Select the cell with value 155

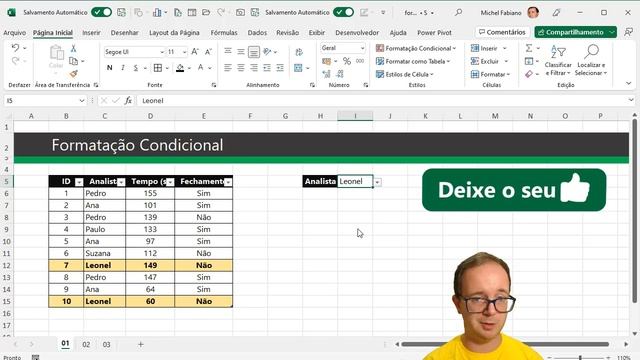pos(150,193)
